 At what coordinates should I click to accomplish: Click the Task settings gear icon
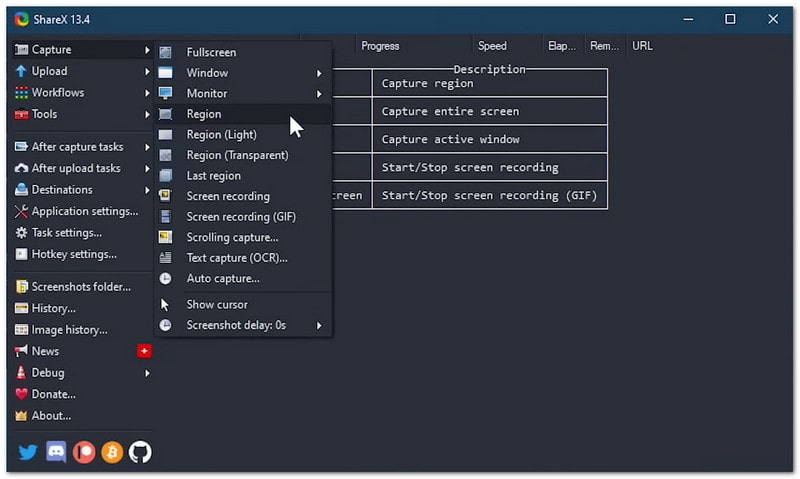[x=21, y=233]
